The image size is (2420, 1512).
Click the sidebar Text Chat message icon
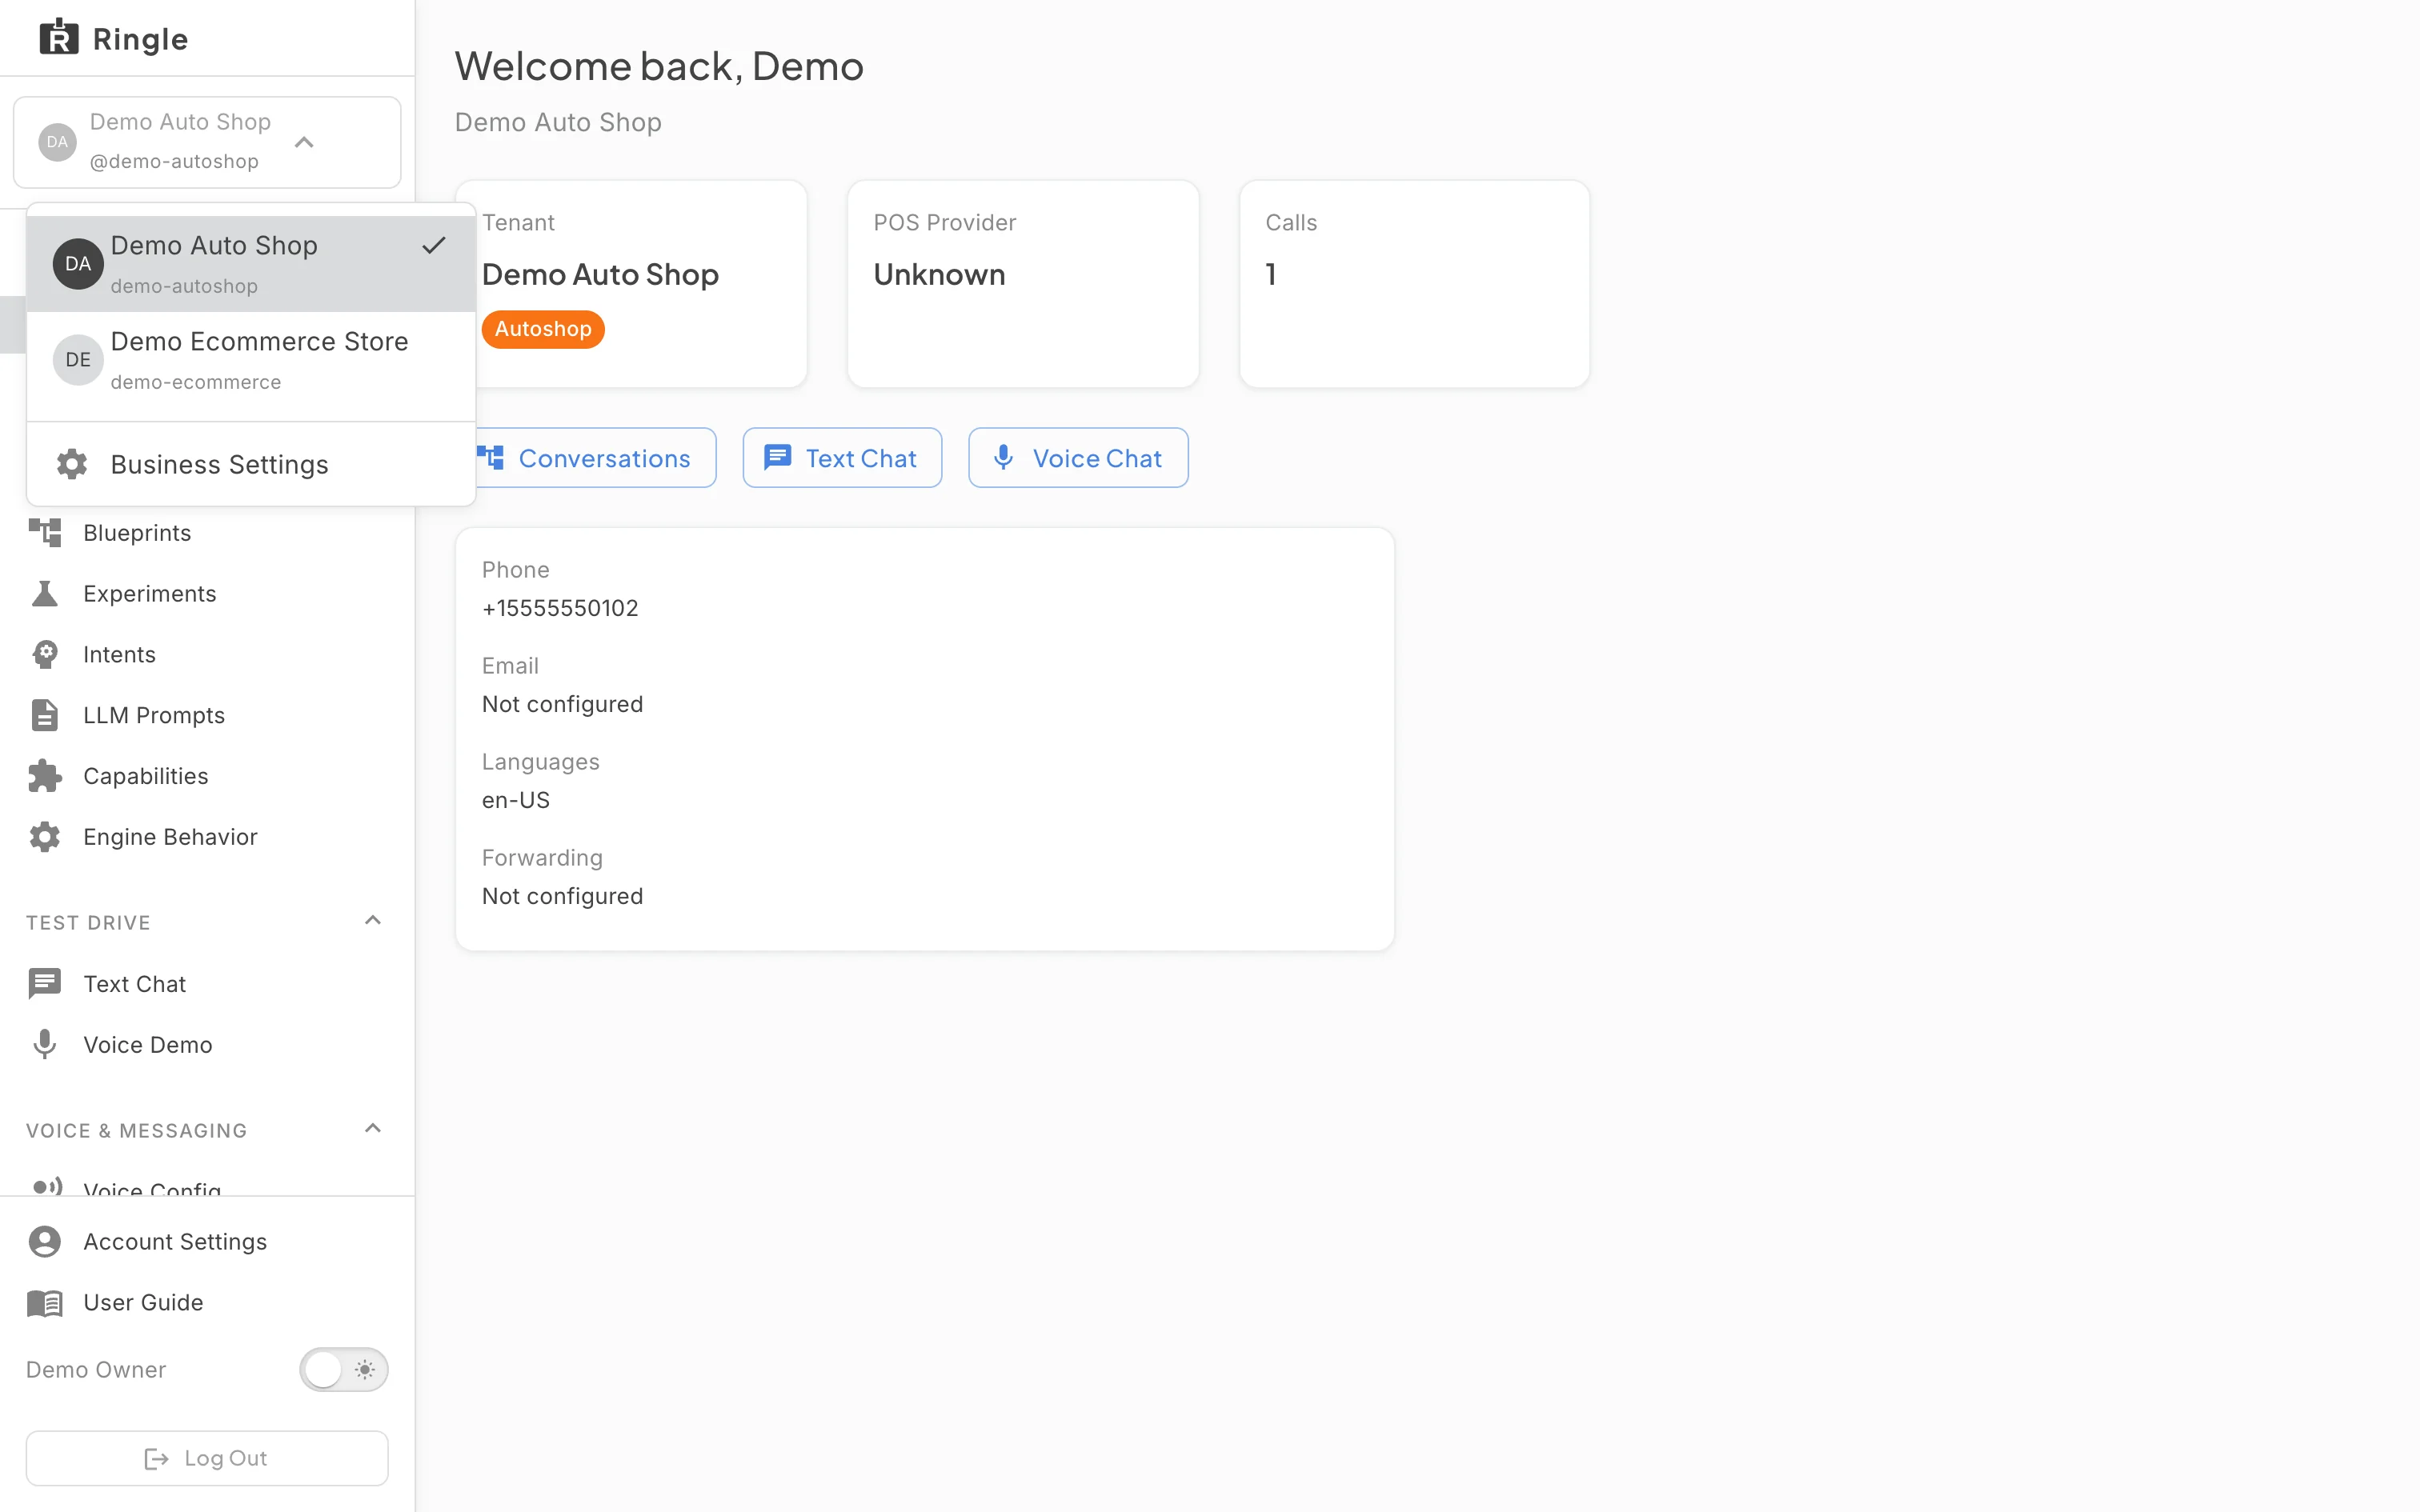click(45, 984)
